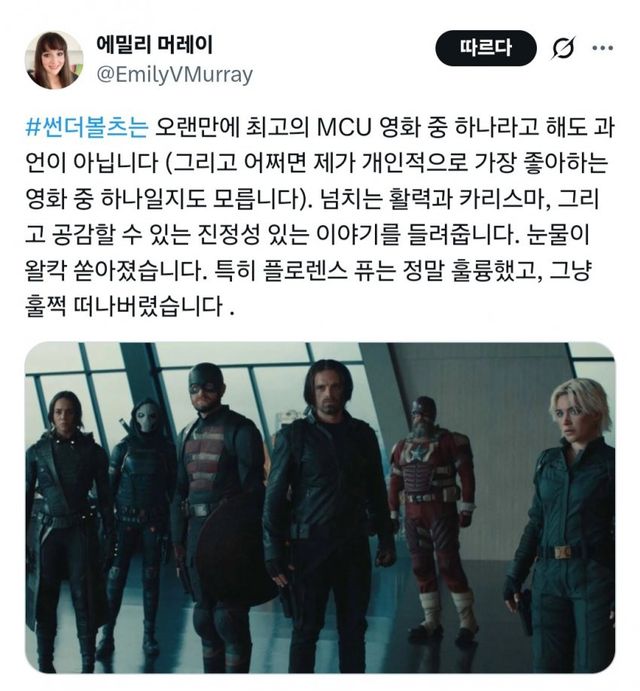The width and height of the screenshot is (640, 691).
Task: Click Emily Murray's round profile avatar
Action: click(x=54, y=60)
